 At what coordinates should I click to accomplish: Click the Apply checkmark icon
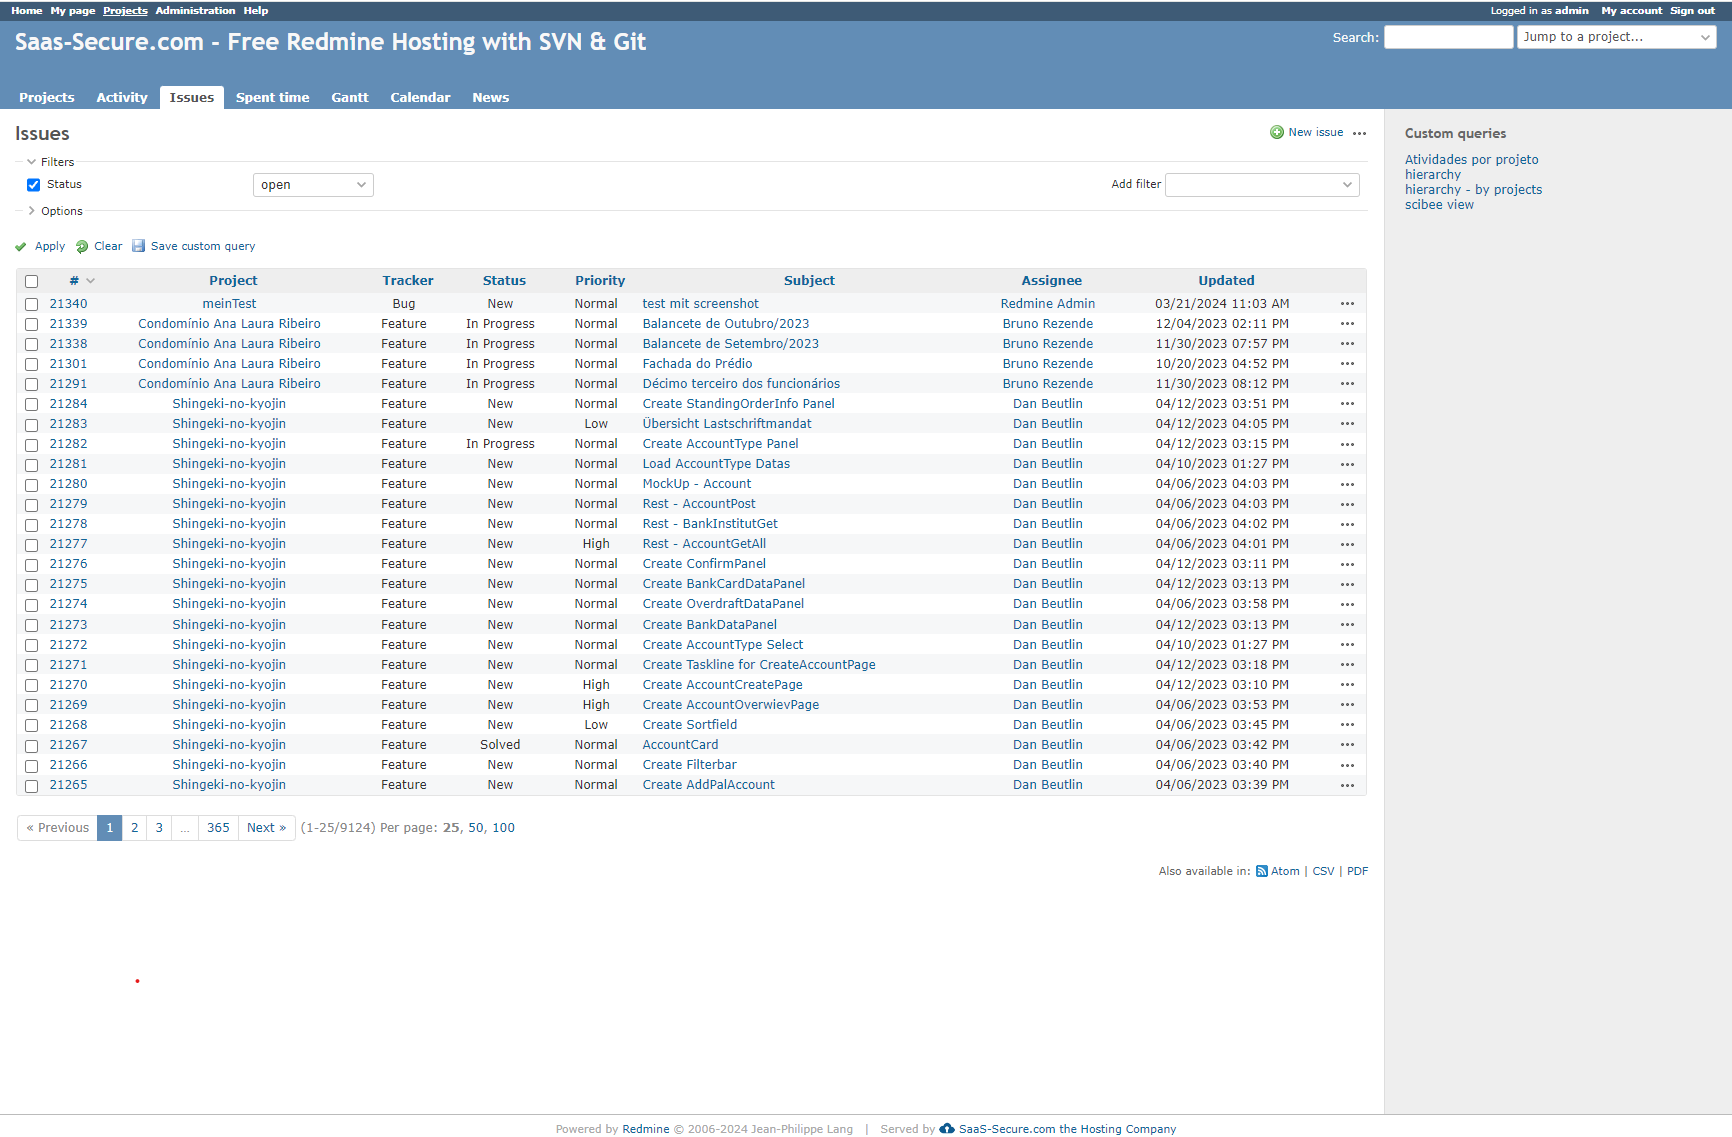click(21, 247)
